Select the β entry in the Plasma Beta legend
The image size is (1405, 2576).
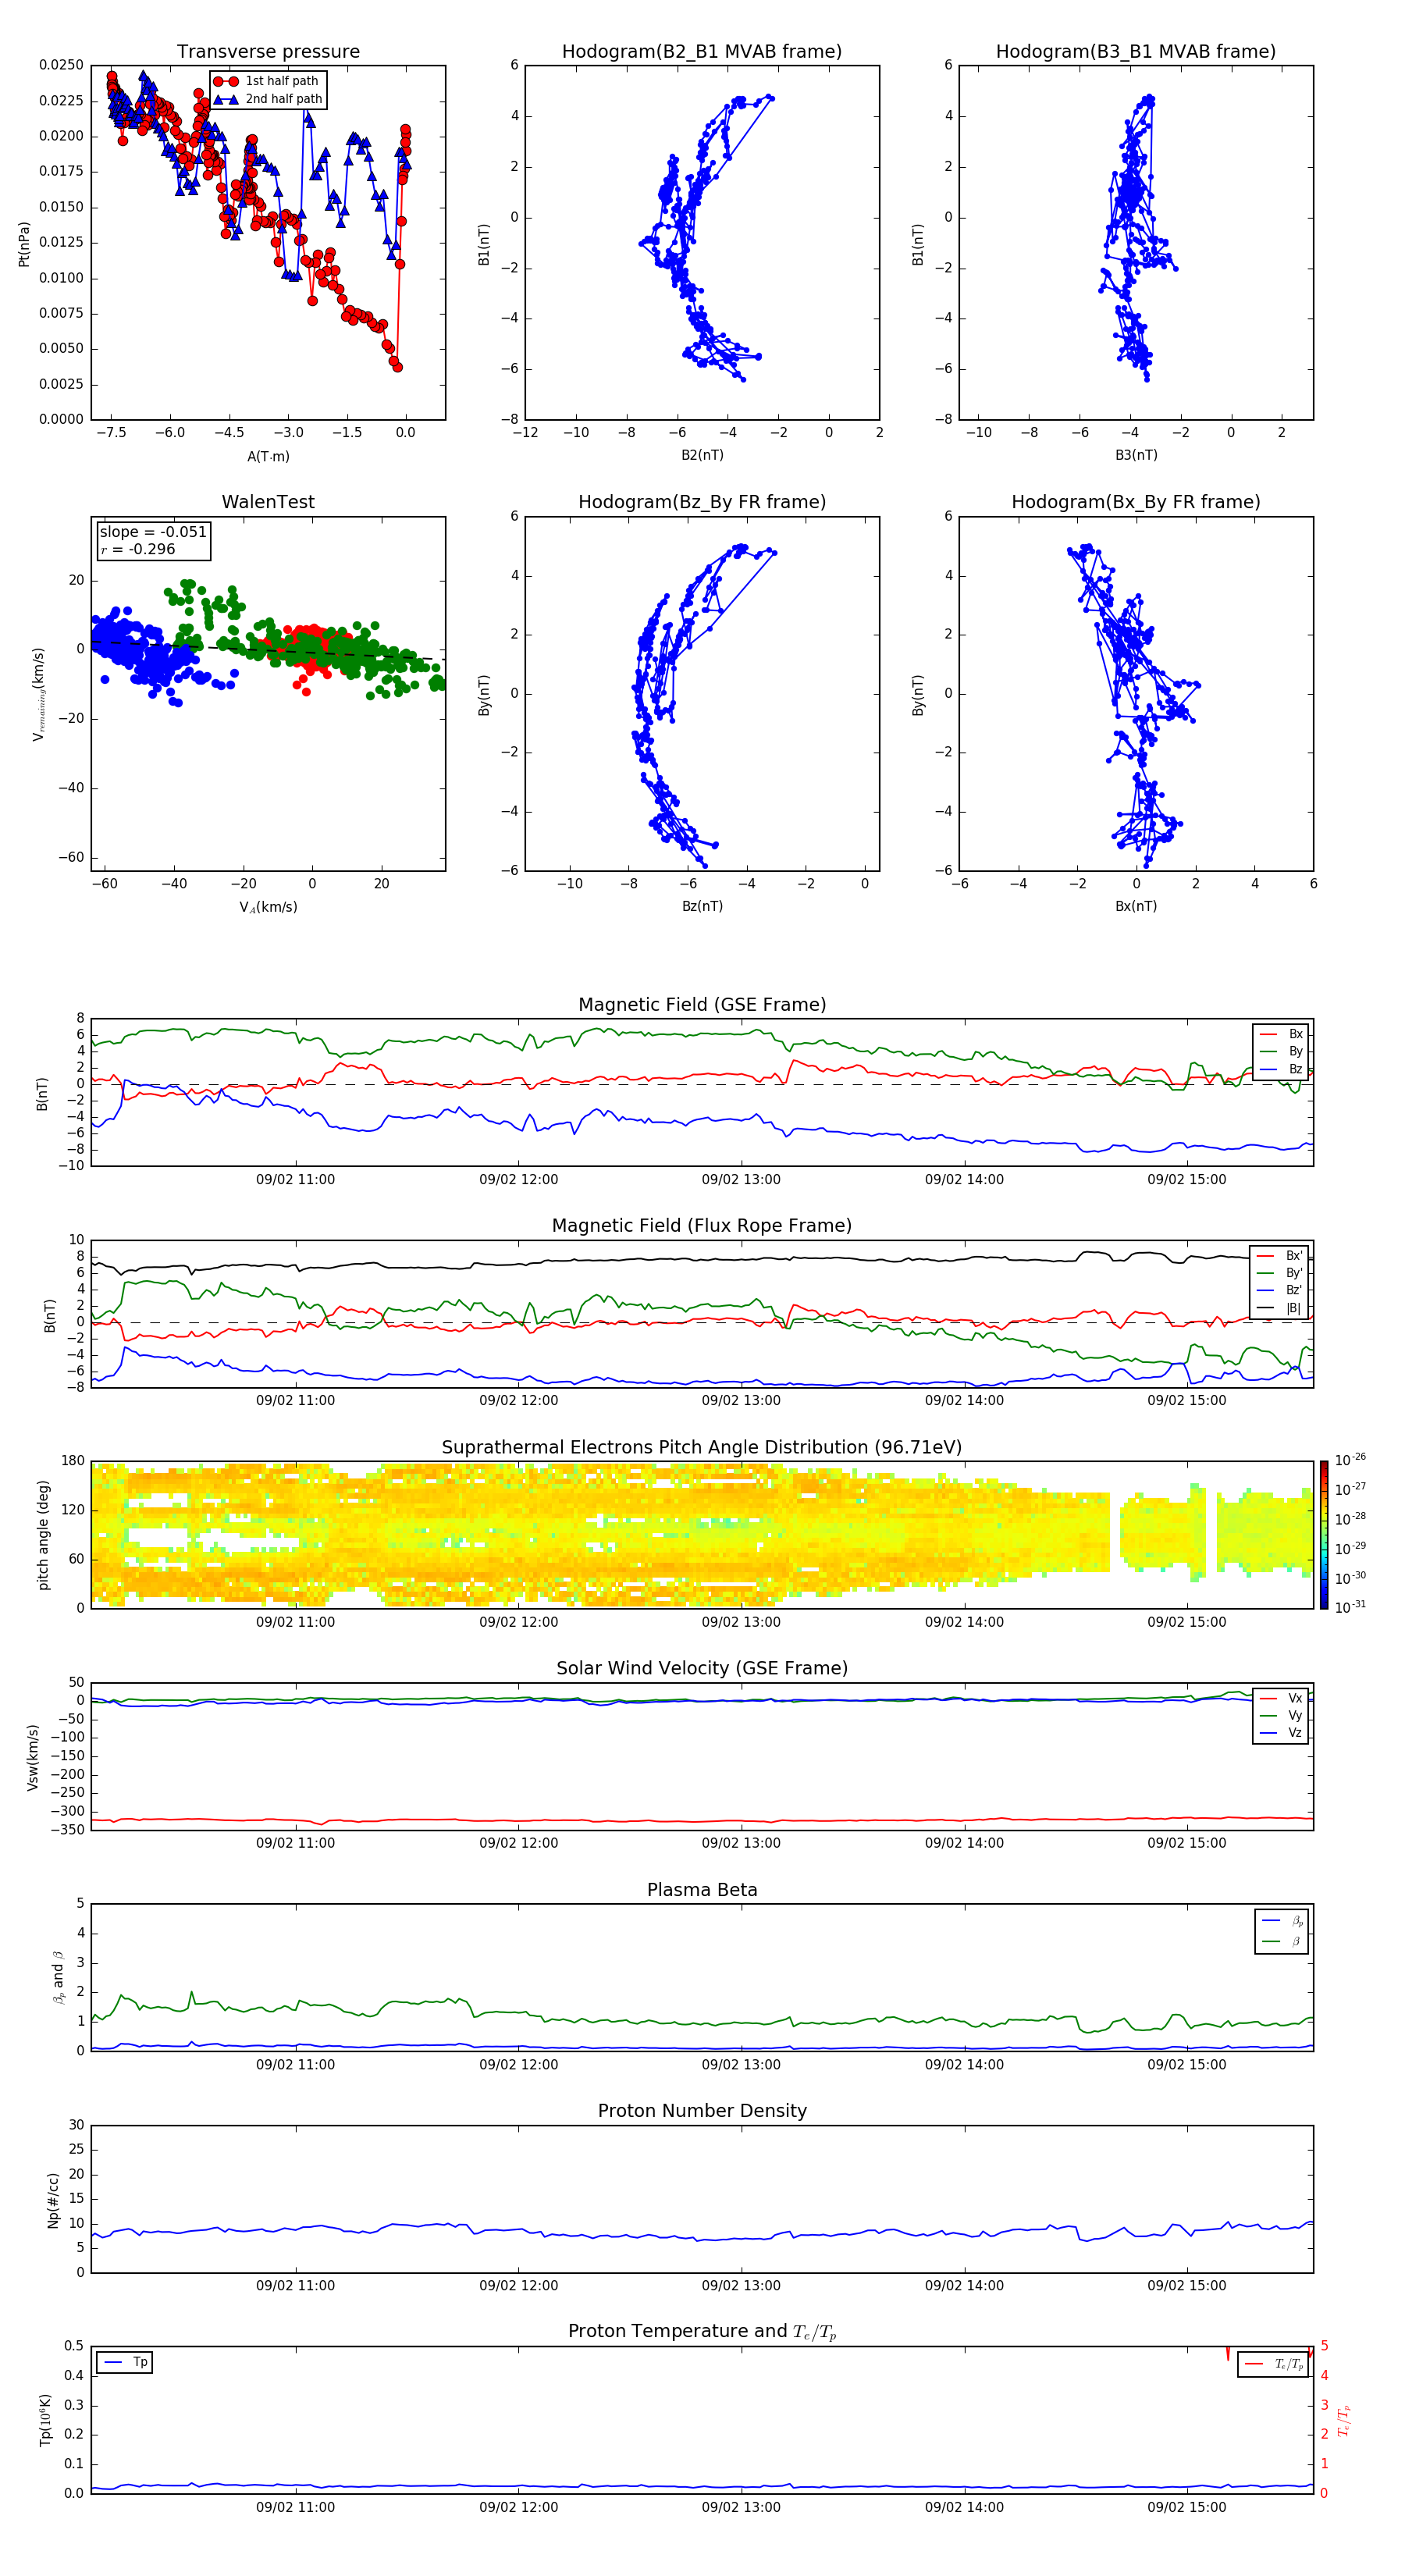click(x=1282, y=1941)
